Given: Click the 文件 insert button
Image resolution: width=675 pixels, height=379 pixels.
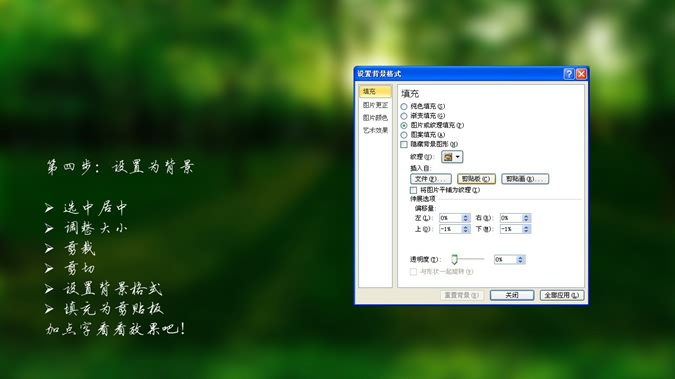Looking at the screenshot, I should [x=430, y=179].
